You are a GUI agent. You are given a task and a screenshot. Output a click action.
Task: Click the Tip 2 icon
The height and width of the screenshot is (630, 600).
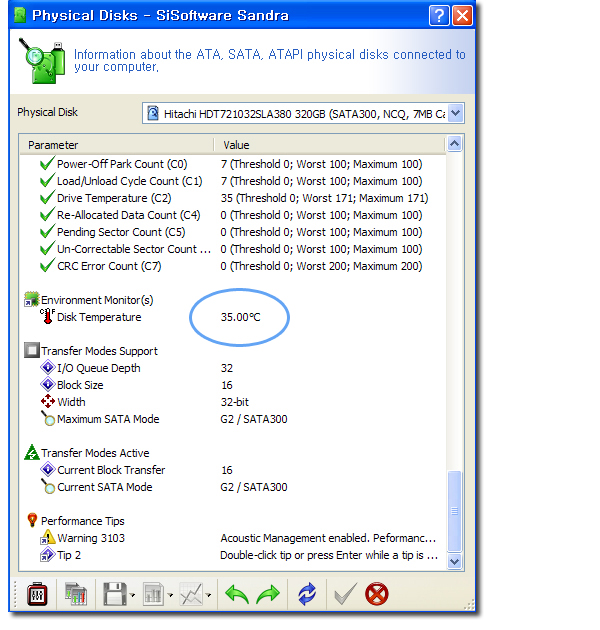click(48, 554)
